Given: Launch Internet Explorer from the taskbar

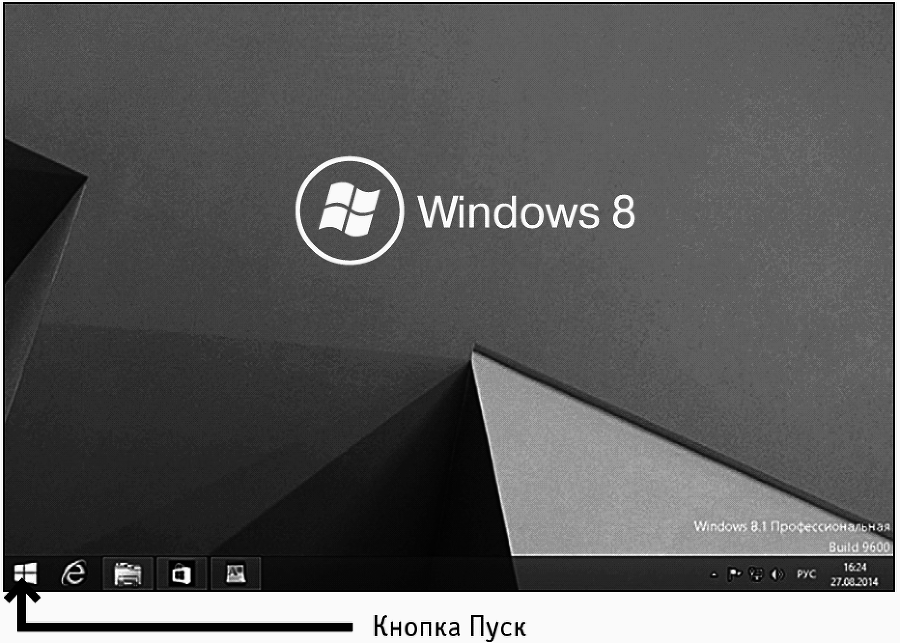Looking at the screenshot, I should 75,573.
